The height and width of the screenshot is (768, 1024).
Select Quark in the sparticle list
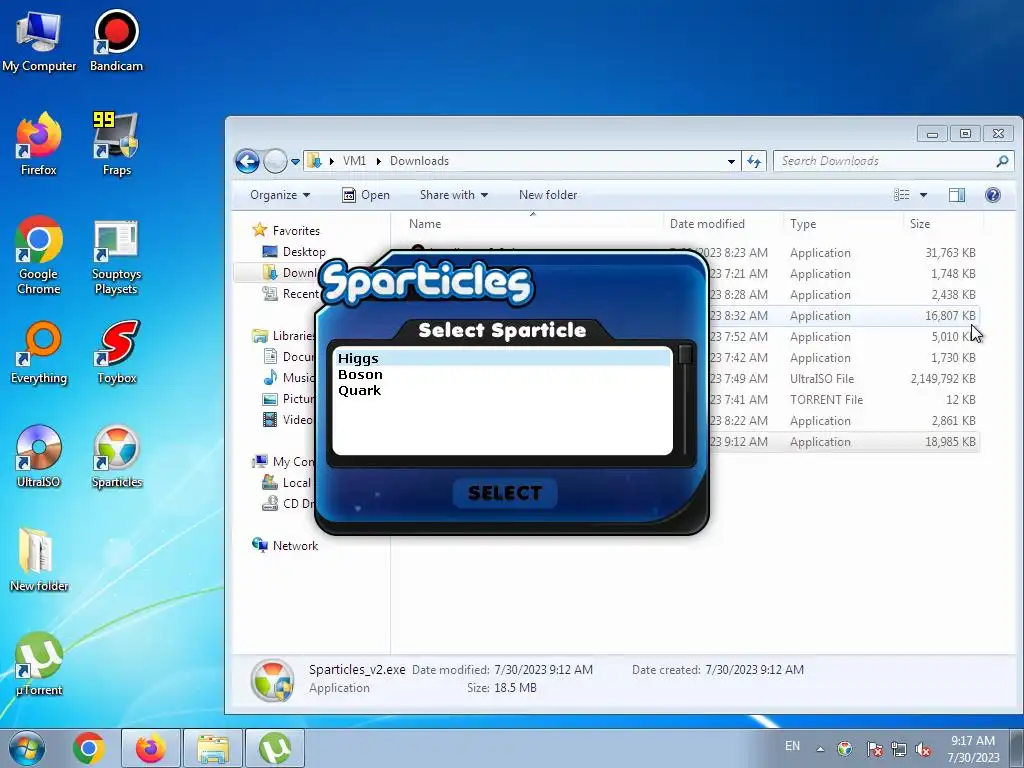[502, 390]
